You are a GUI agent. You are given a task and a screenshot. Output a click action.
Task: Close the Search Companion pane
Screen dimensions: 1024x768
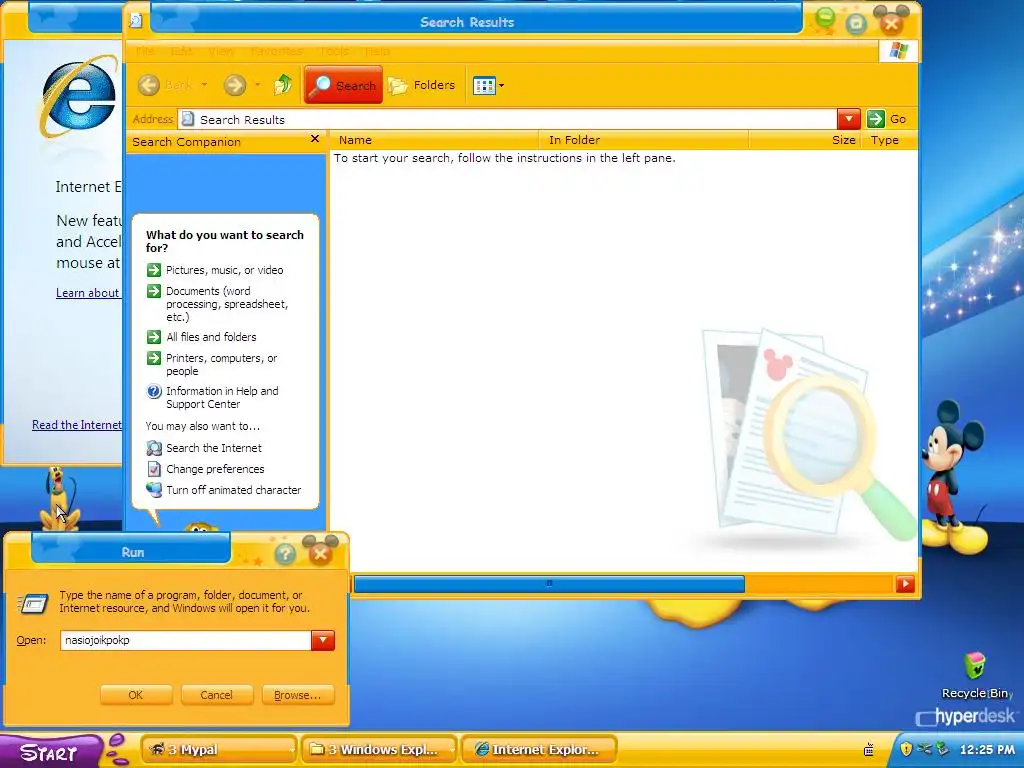pos(315,139)
